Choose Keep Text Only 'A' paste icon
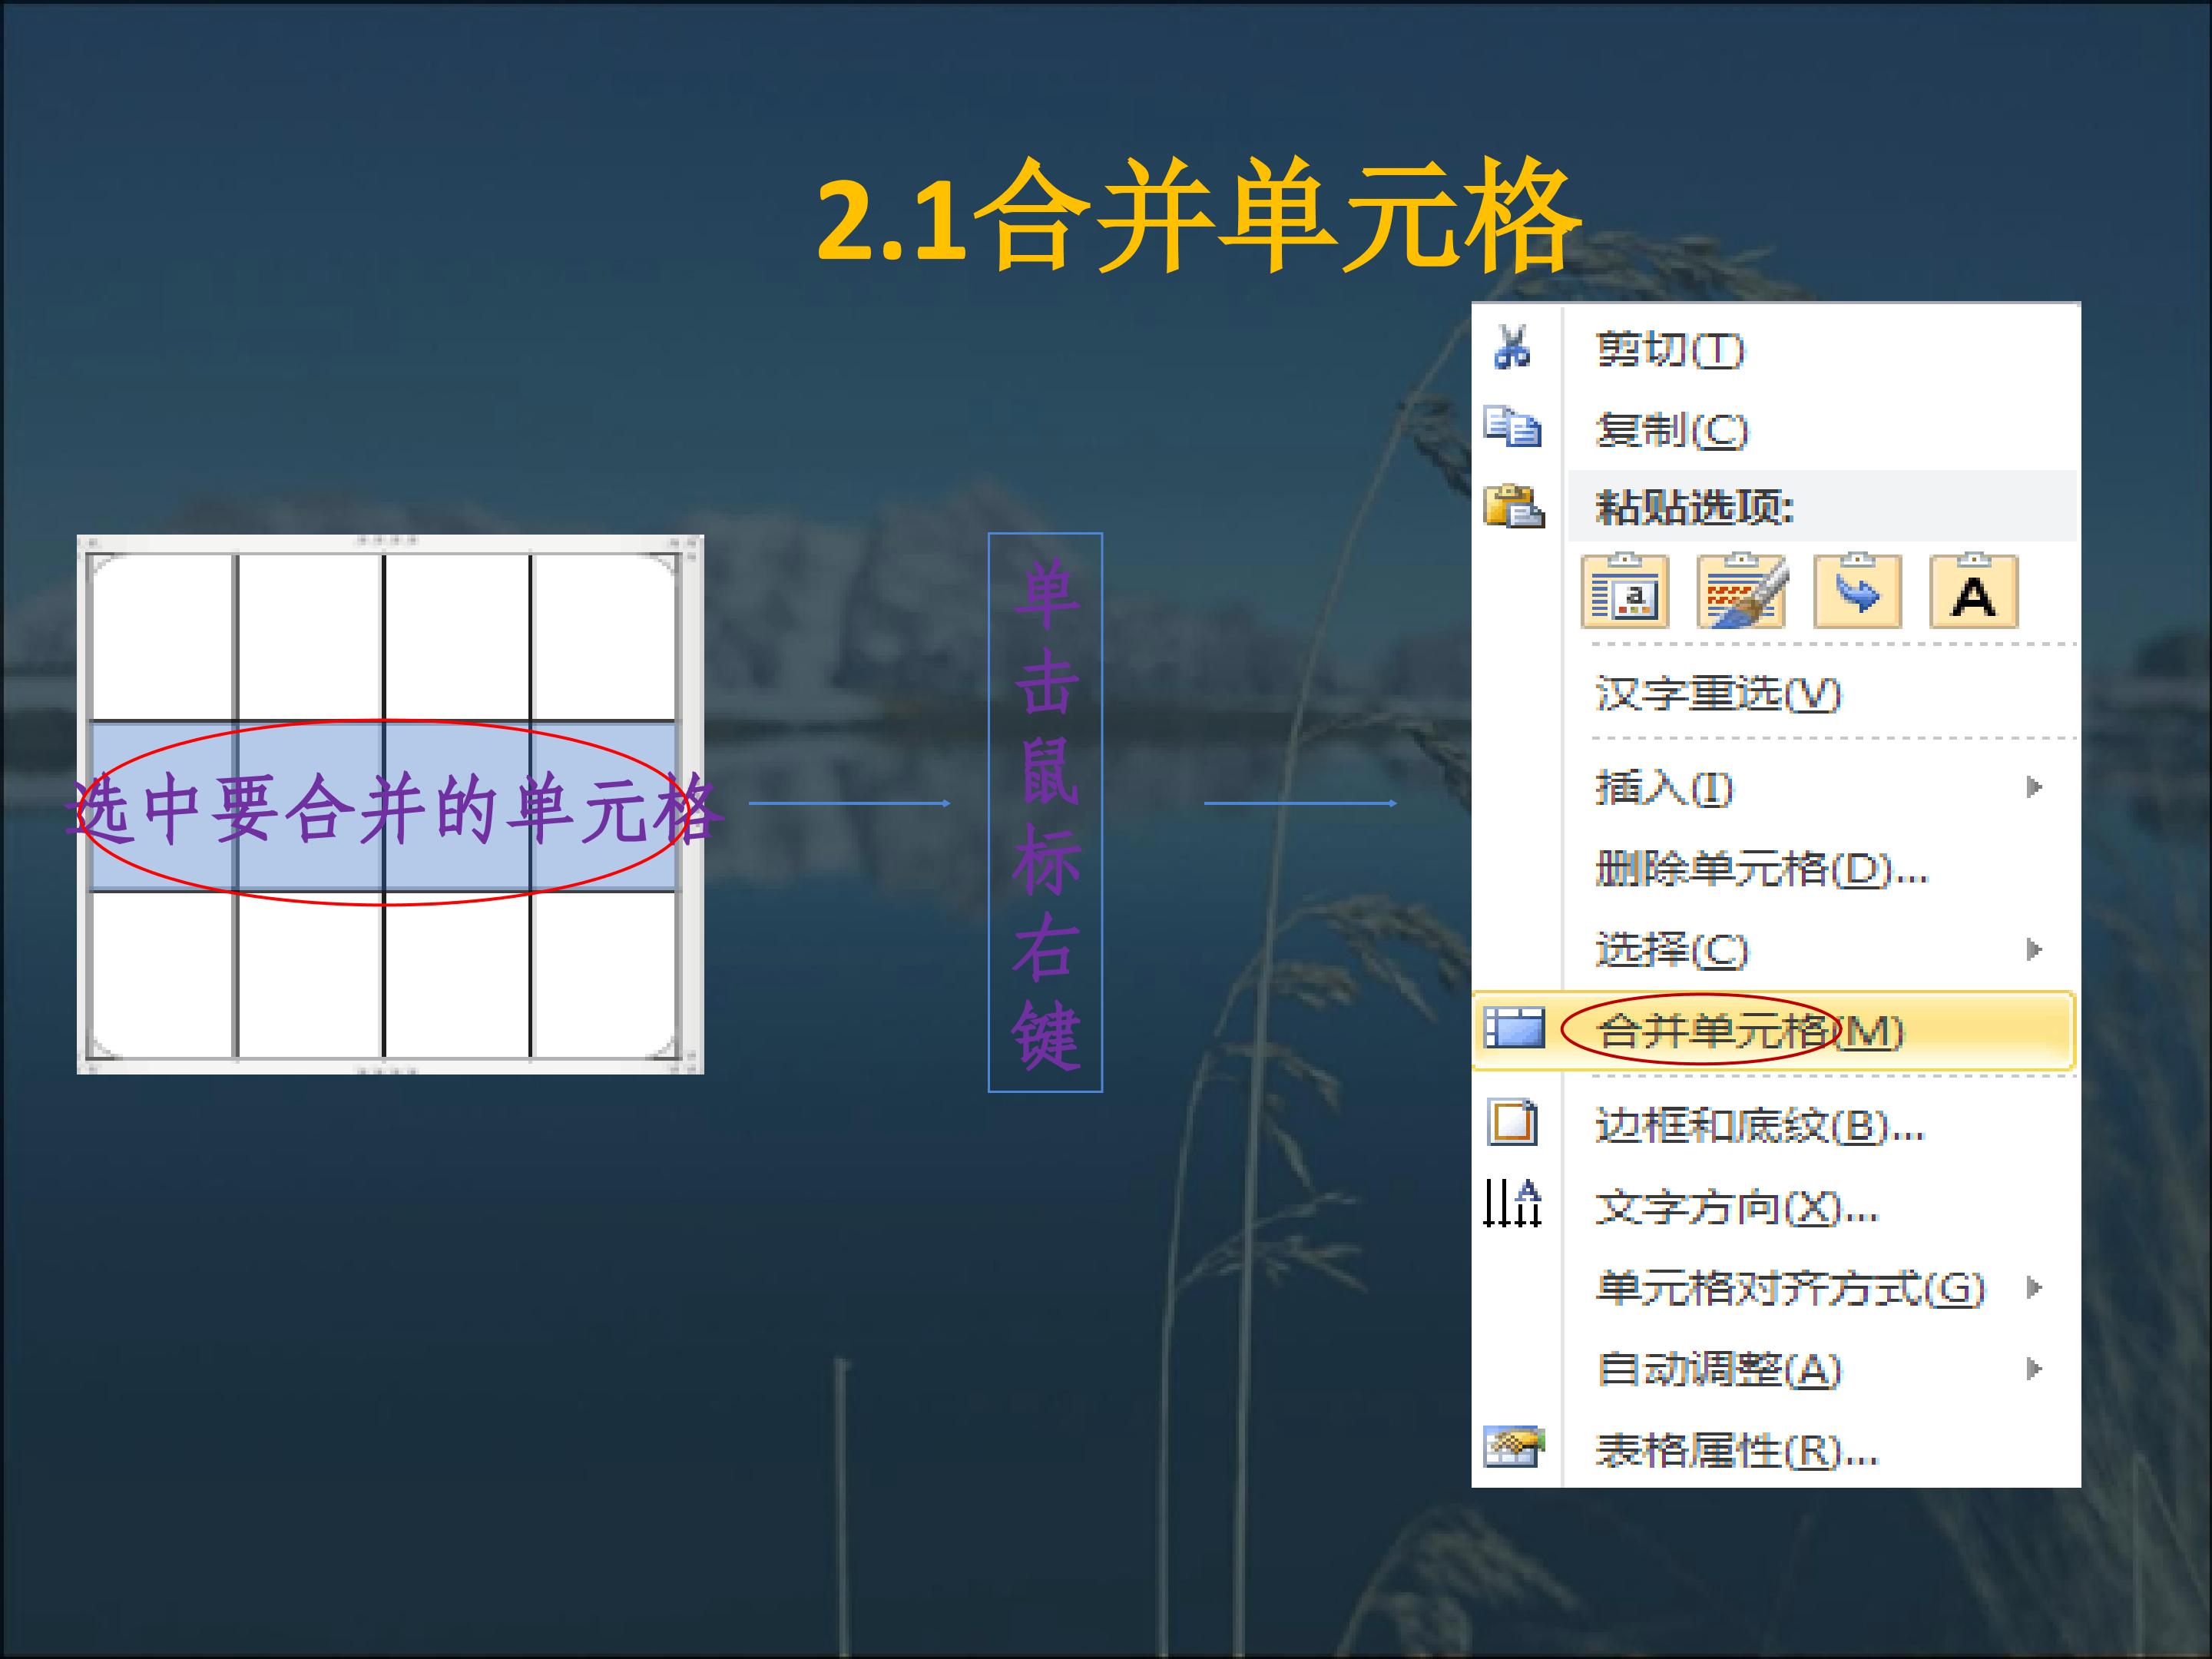Screen dimensions: 2212x1659 tap(1973, 592)
